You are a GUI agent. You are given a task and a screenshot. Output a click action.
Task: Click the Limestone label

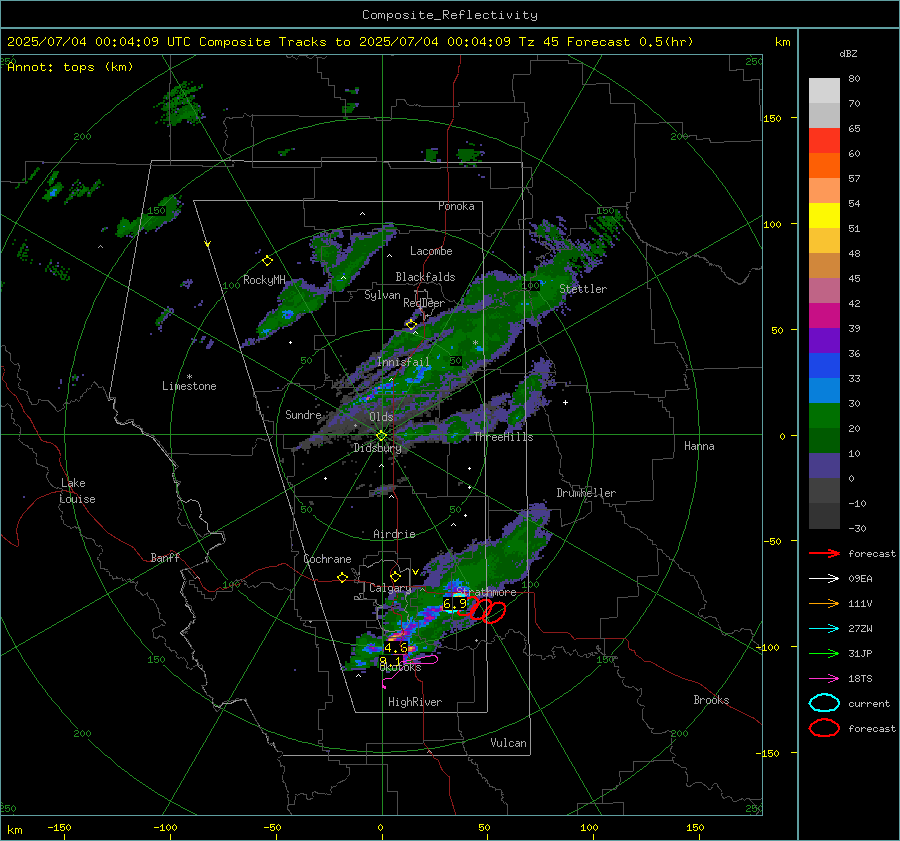[189, 386]
